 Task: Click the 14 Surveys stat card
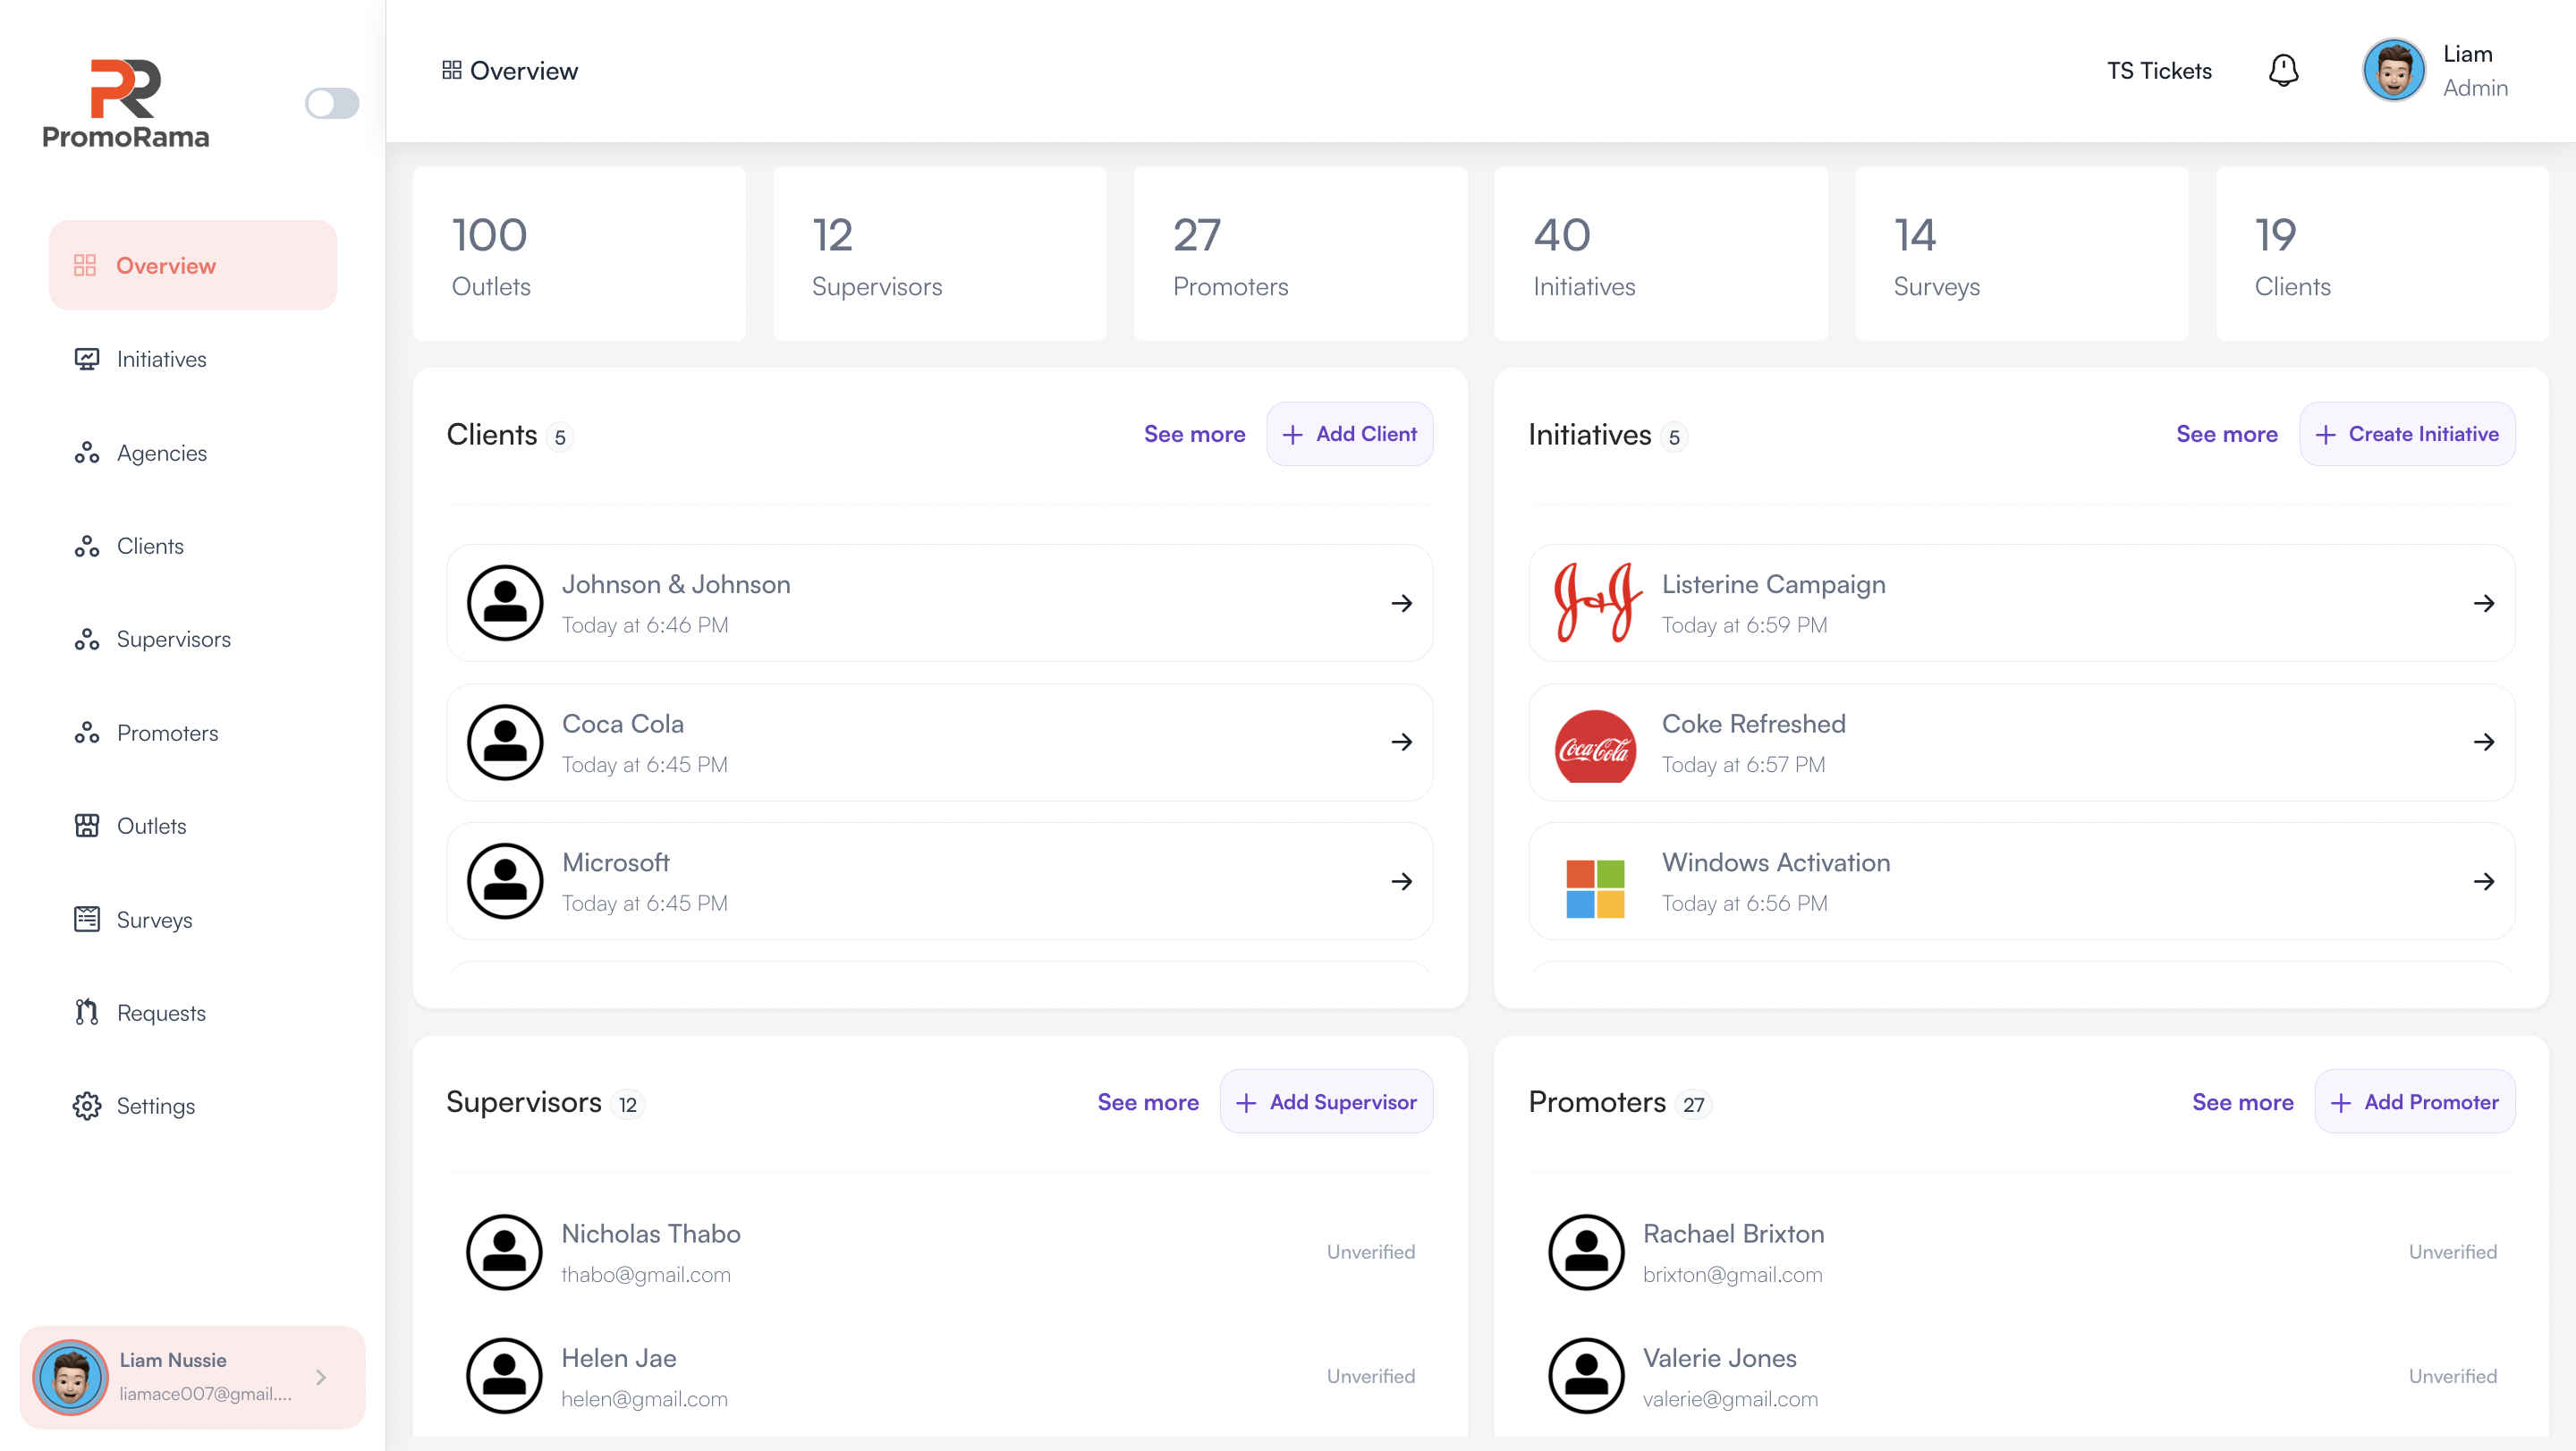click(x=2021, y=254)
